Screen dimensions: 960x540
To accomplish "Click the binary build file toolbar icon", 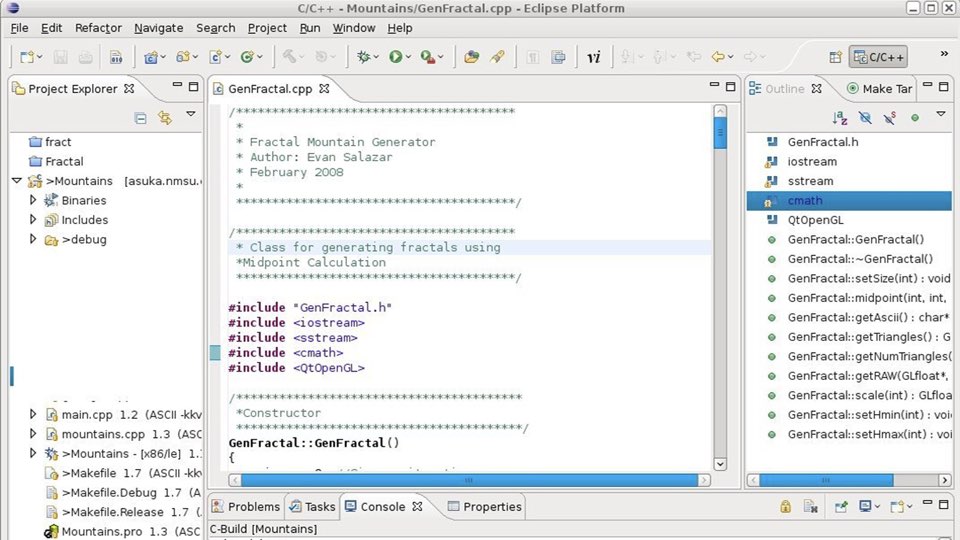I will click(116, 57).
